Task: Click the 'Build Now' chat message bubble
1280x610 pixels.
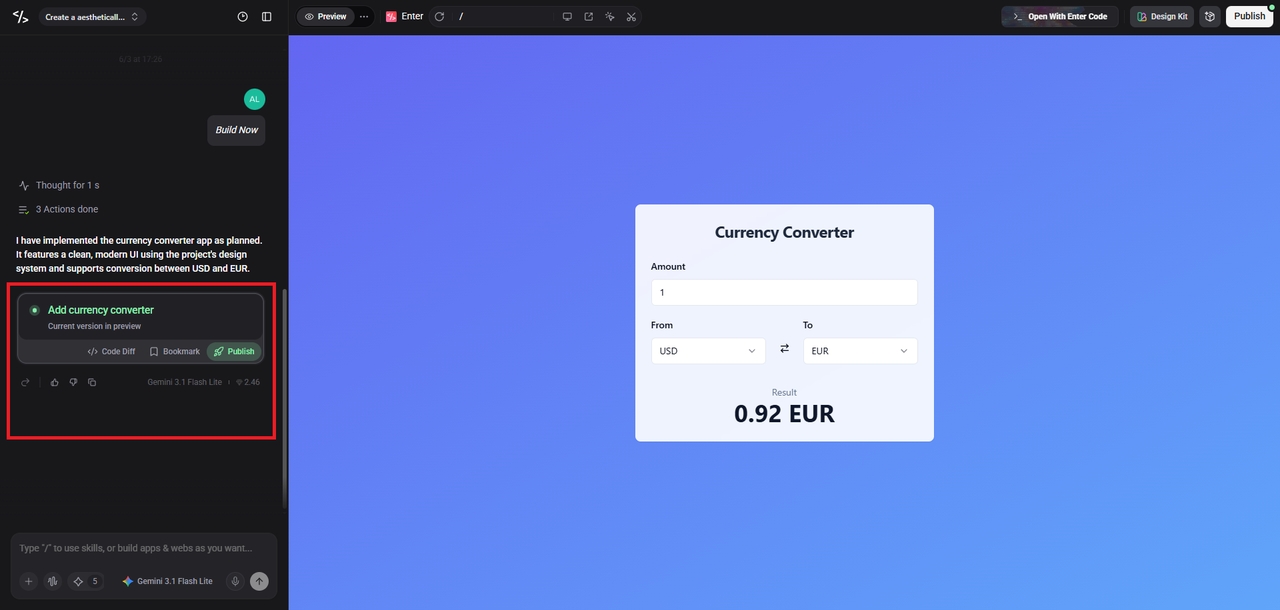Action: (x=236, y=130)
